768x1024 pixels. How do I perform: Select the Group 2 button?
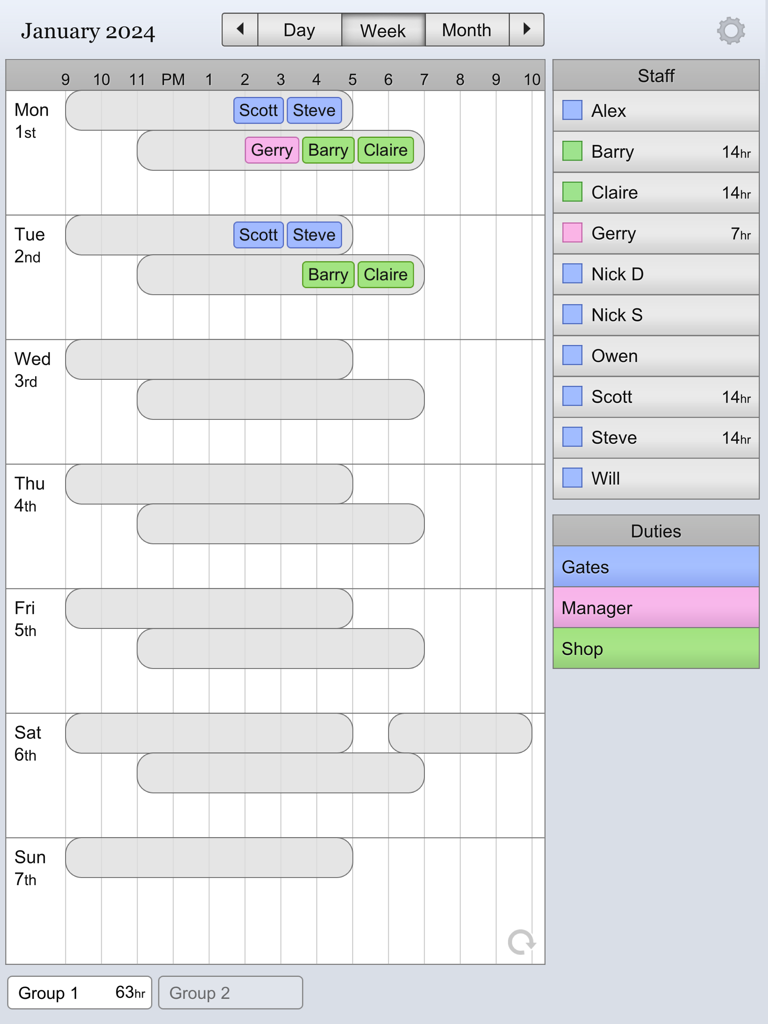[x=230, y=992]
